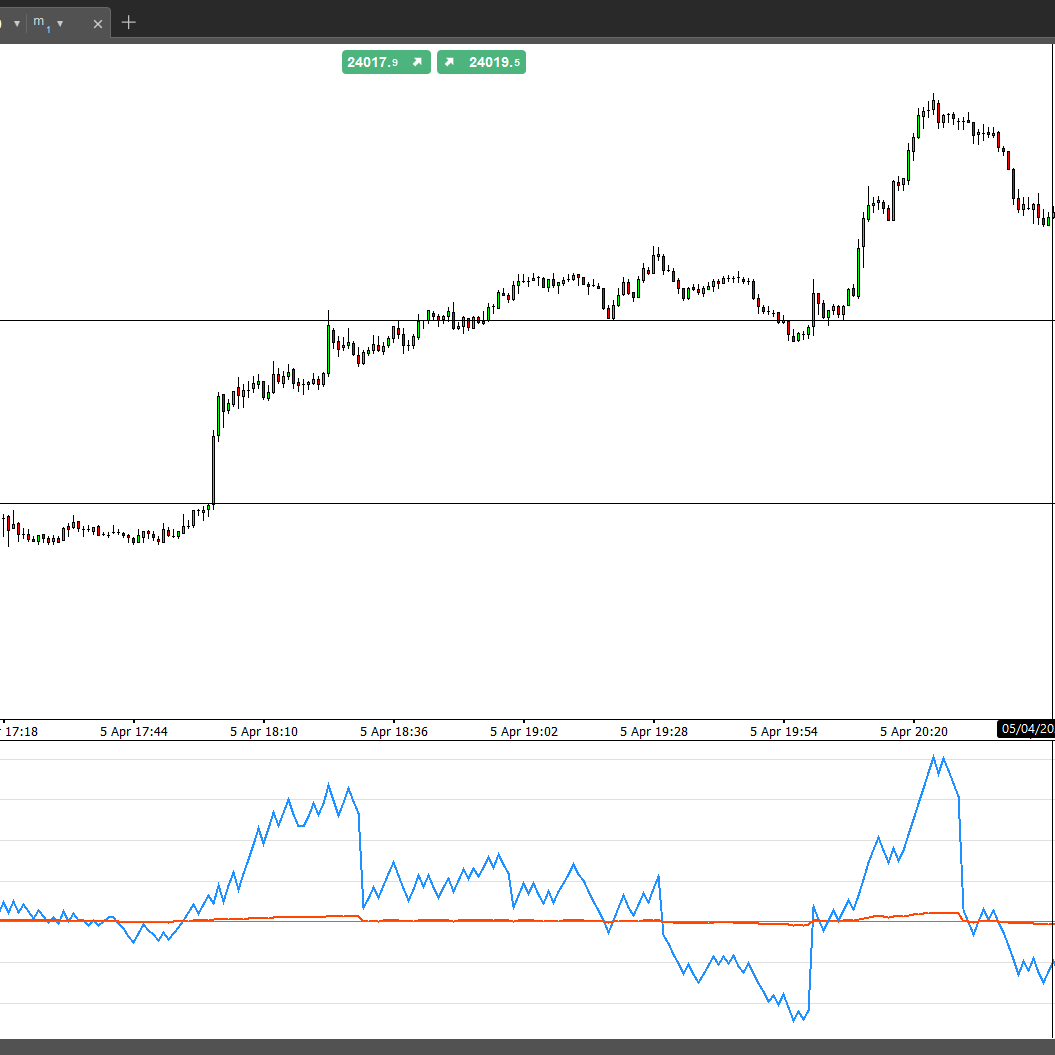The image size is (1055, 1055).
Task: Open a new chart tab with plus icon
Action: tap(128, 23)
